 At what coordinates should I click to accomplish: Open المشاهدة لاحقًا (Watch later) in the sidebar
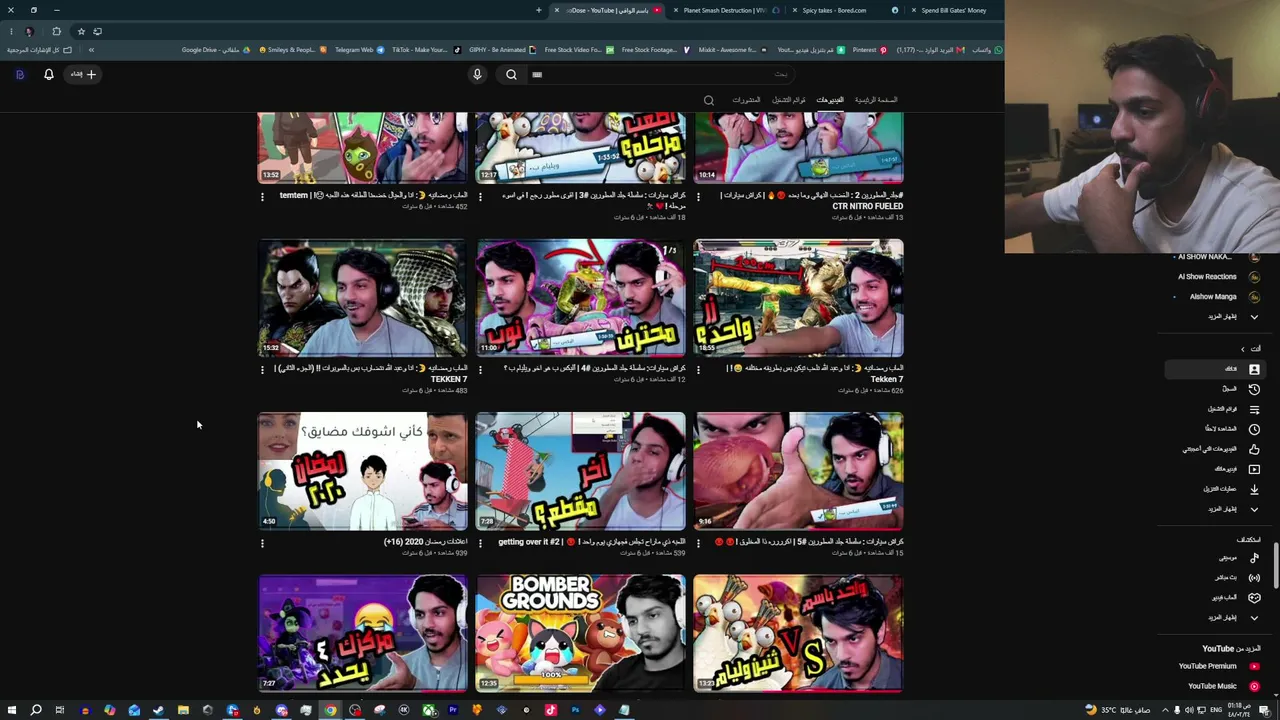1232,429
